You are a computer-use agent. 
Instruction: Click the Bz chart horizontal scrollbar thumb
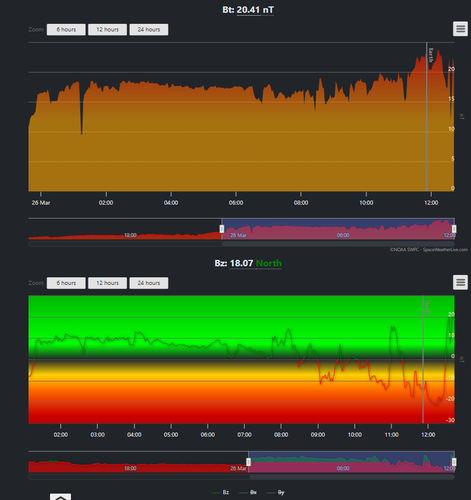352,477
